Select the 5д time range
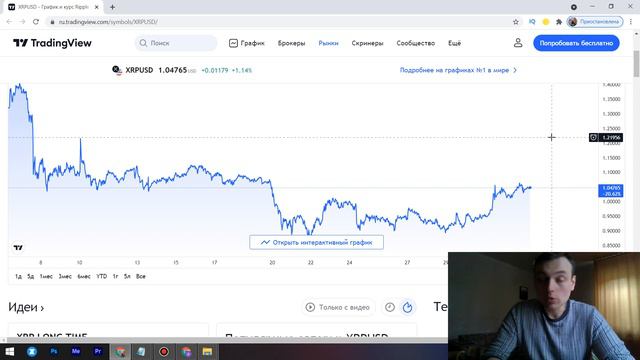Screen dimensions: 640x360 31,276
